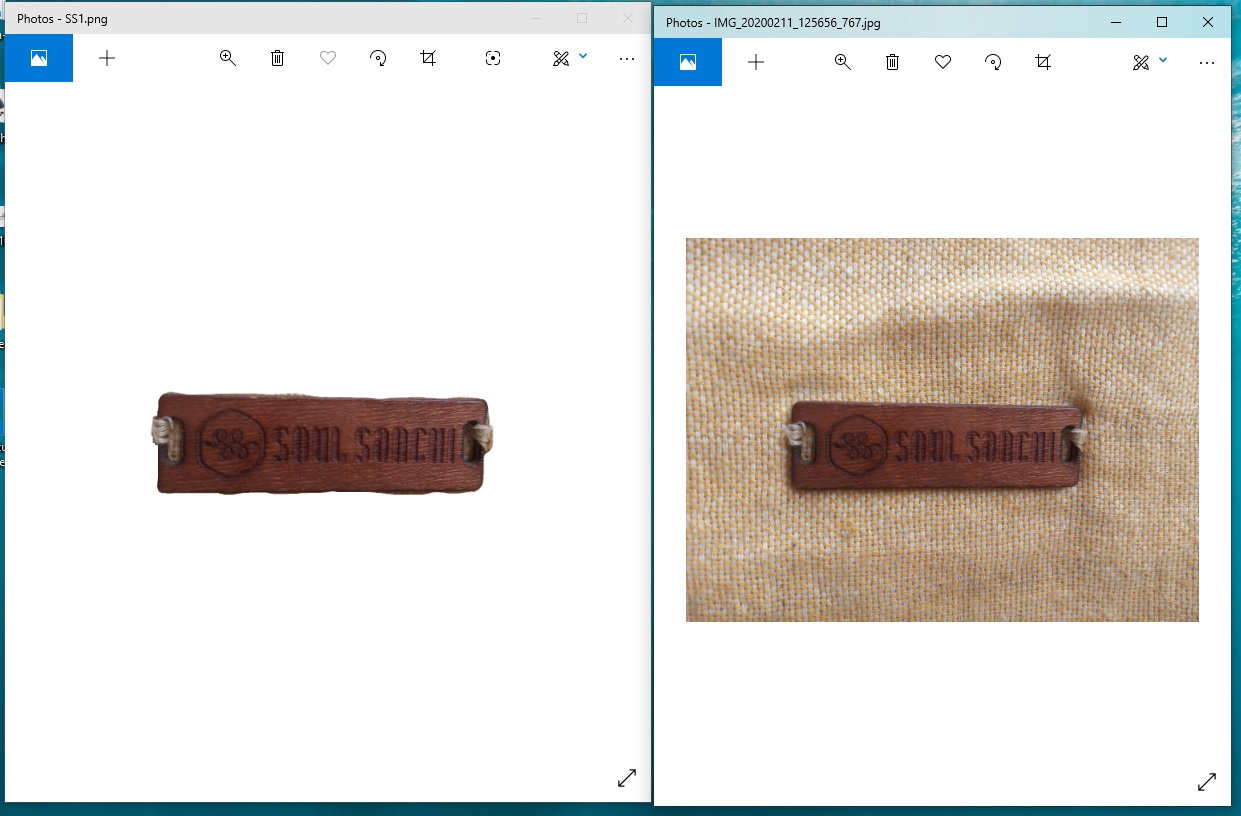Maximize the SS1.png Photos window

(582, 18)
